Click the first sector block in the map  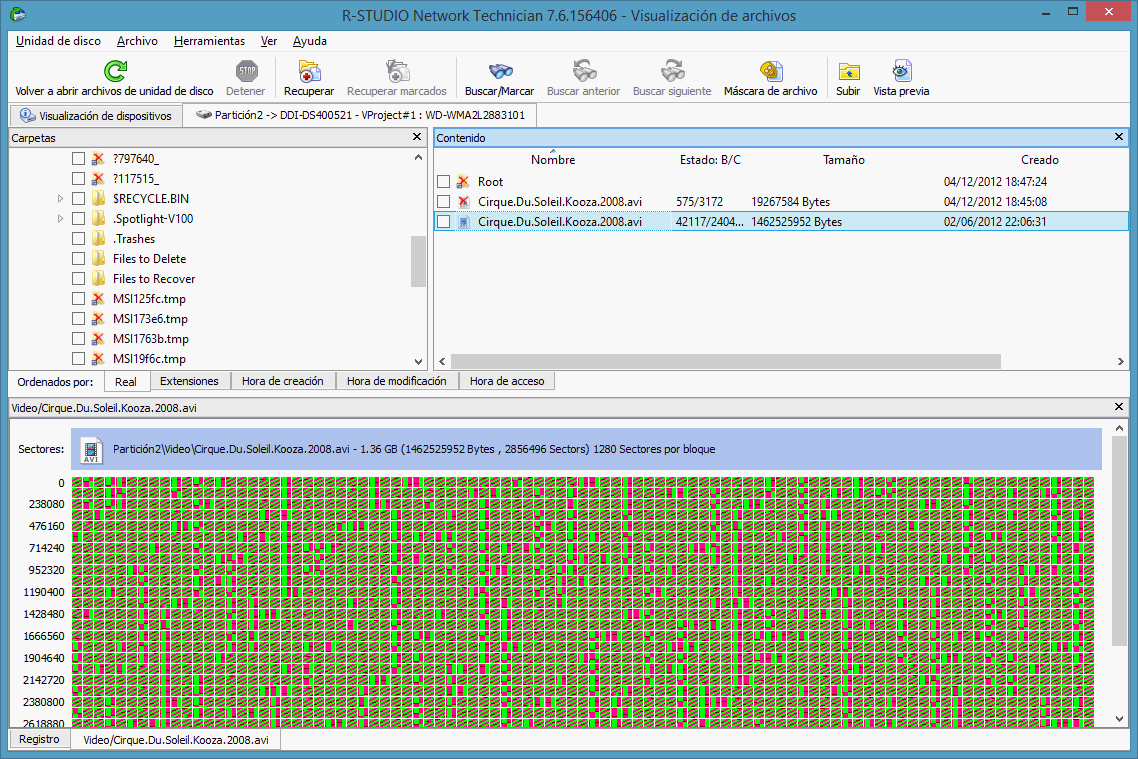[76, 483]
